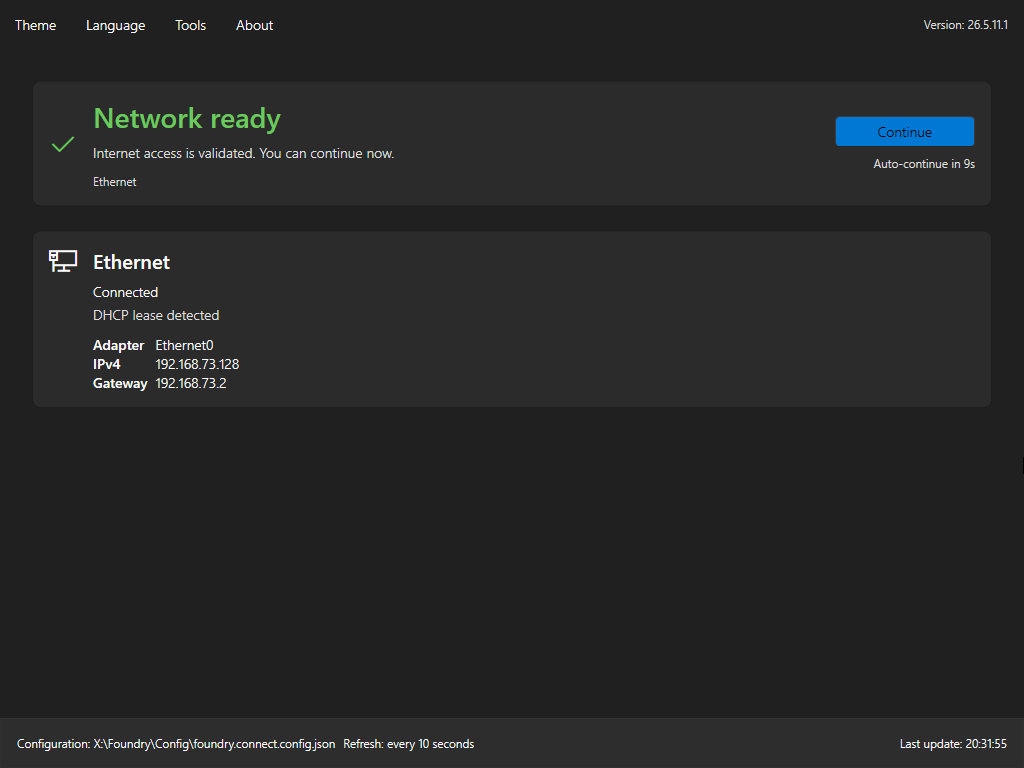This screenshot has width=1024, height=768.
Task: Click the Refresh every 10 seconds text
Action: pyautogui.click(x=409, y=744)
